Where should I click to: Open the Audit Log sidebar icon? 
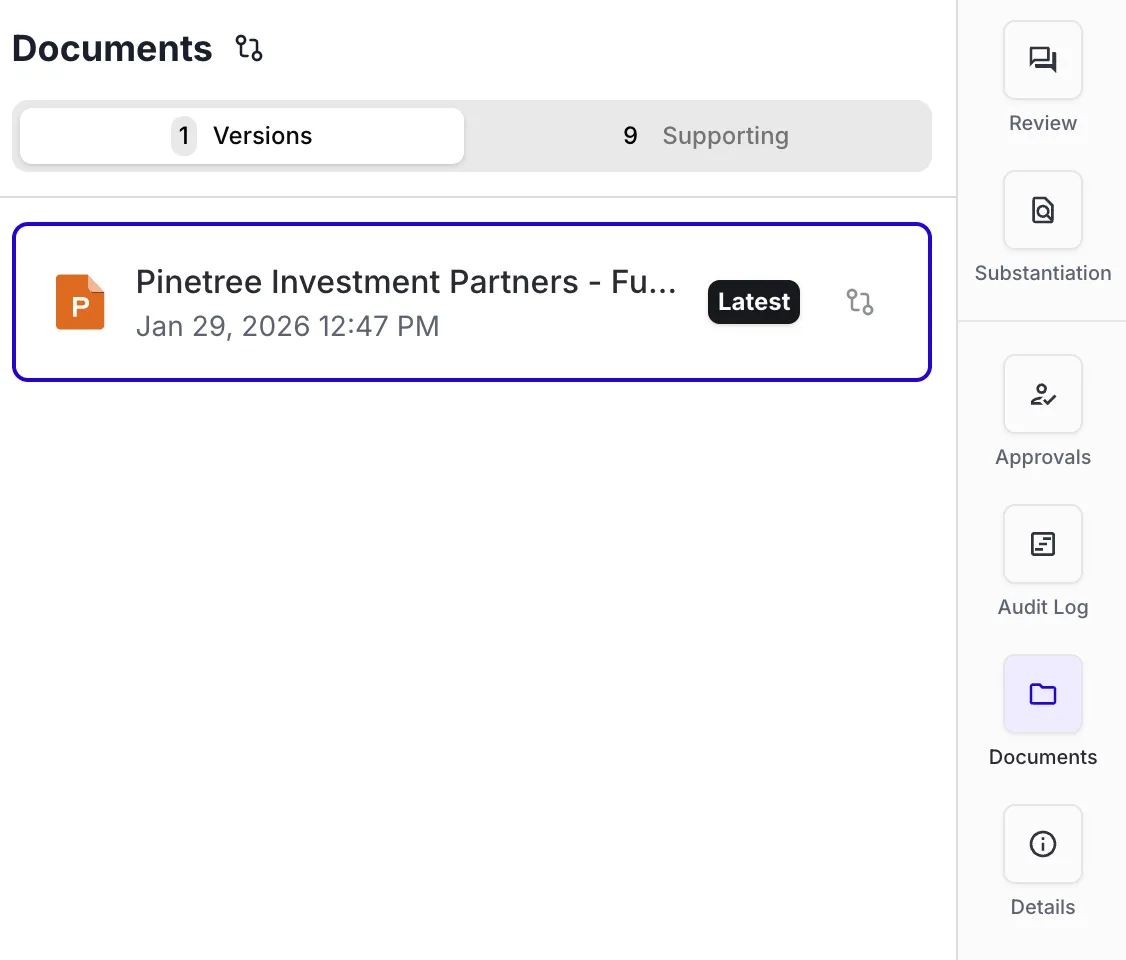[1043, 544]
